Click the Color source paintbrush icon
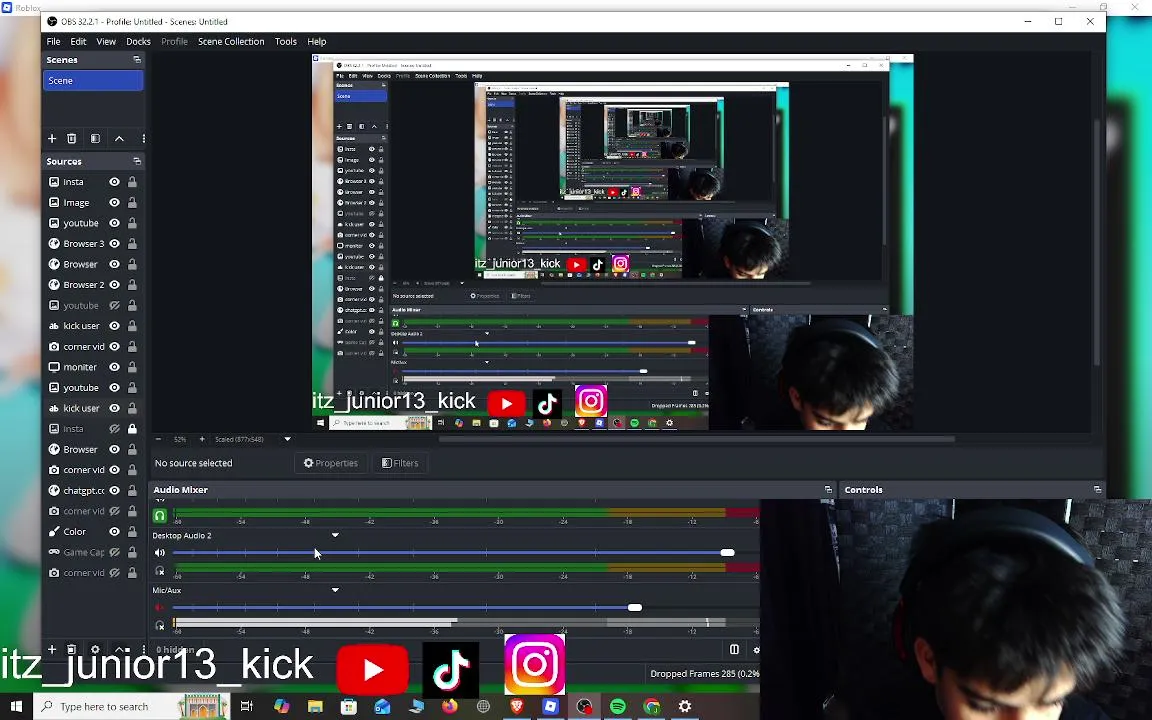Viewport: 1152px width, 720px height. tap(54, 531)
